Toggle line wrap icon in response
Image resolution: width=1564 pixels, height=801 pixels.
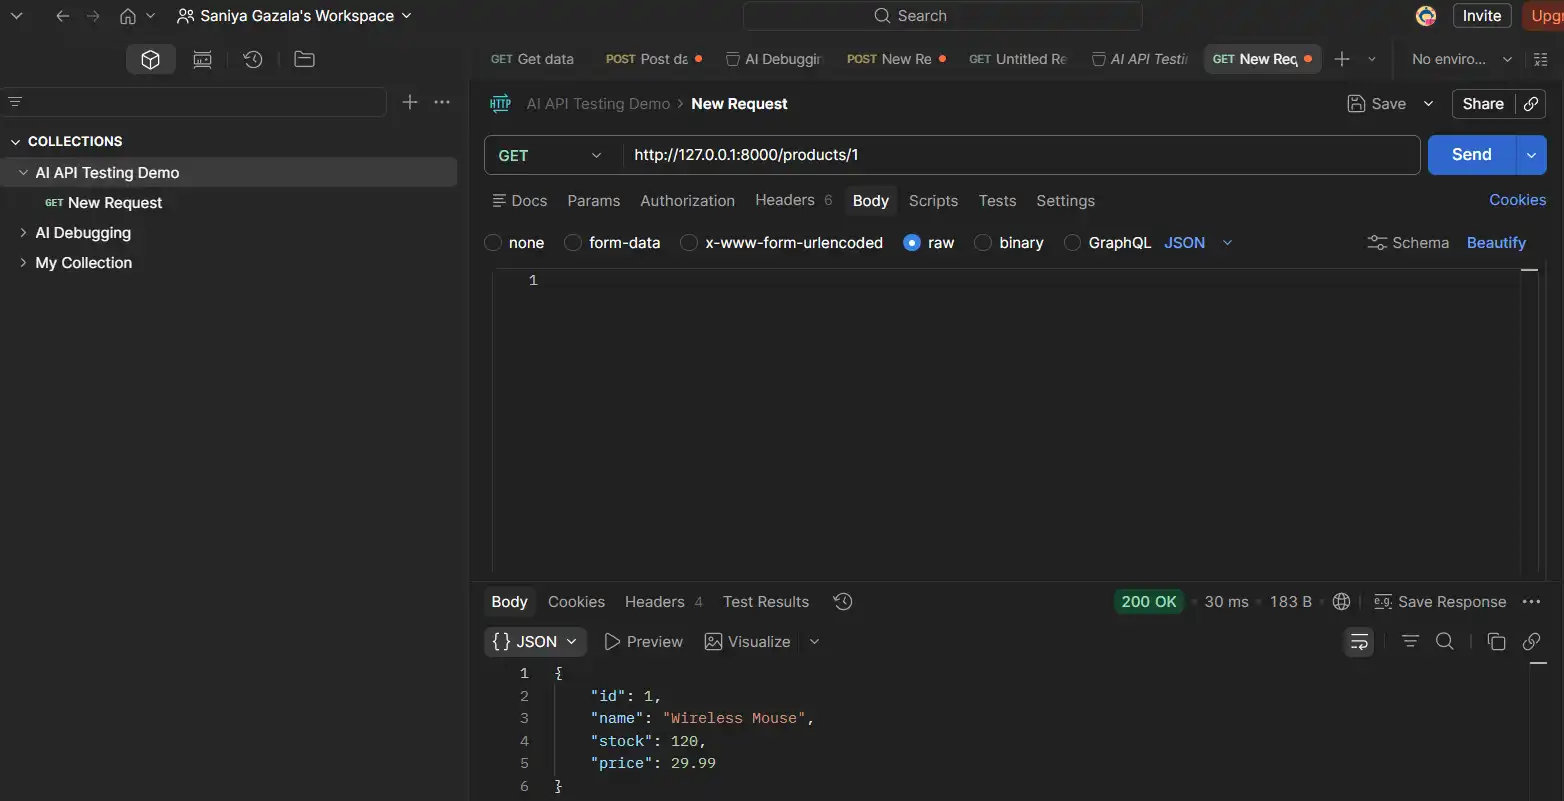click(1359, 642)
